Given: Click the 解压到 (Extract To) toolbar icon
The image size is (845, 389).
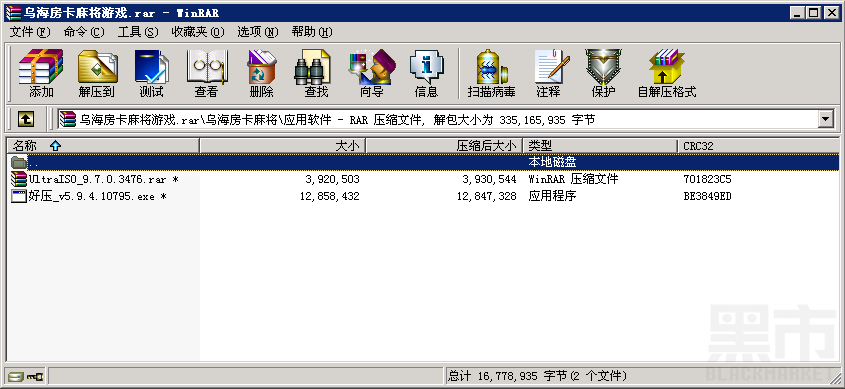Looking at the screenshot, I should point(97,73).
